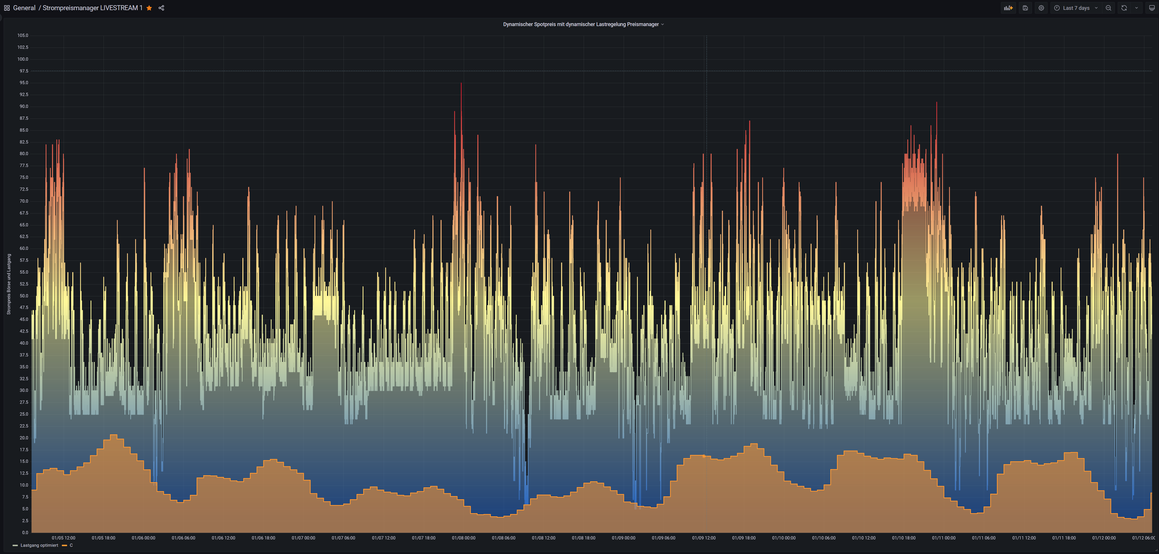Expand the refresh interval dropdown
The image size is (1159, 554).
[1136, 7]
